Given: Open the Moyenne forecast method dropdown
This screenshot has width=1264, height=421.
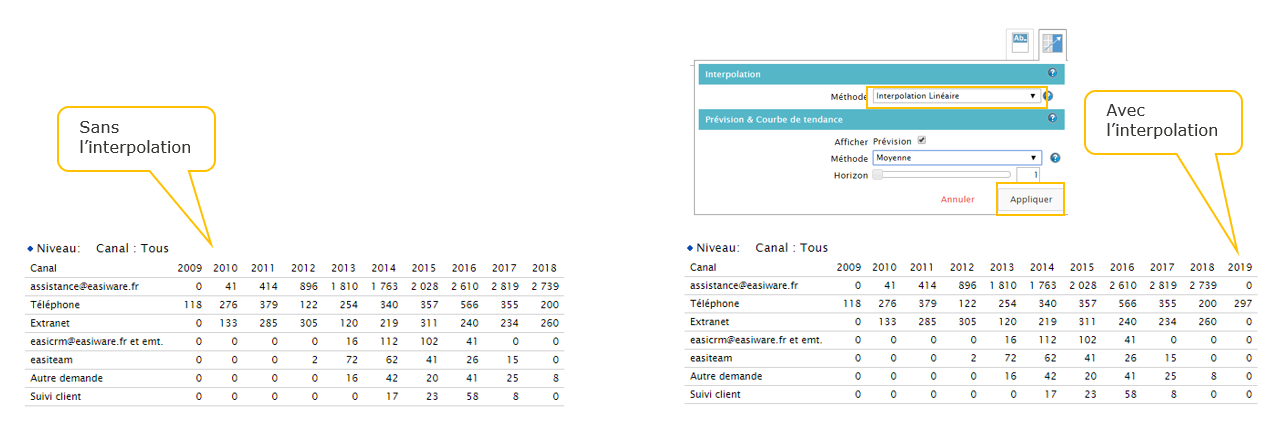Looking at the screenshot, I should [x=956, y=158].
